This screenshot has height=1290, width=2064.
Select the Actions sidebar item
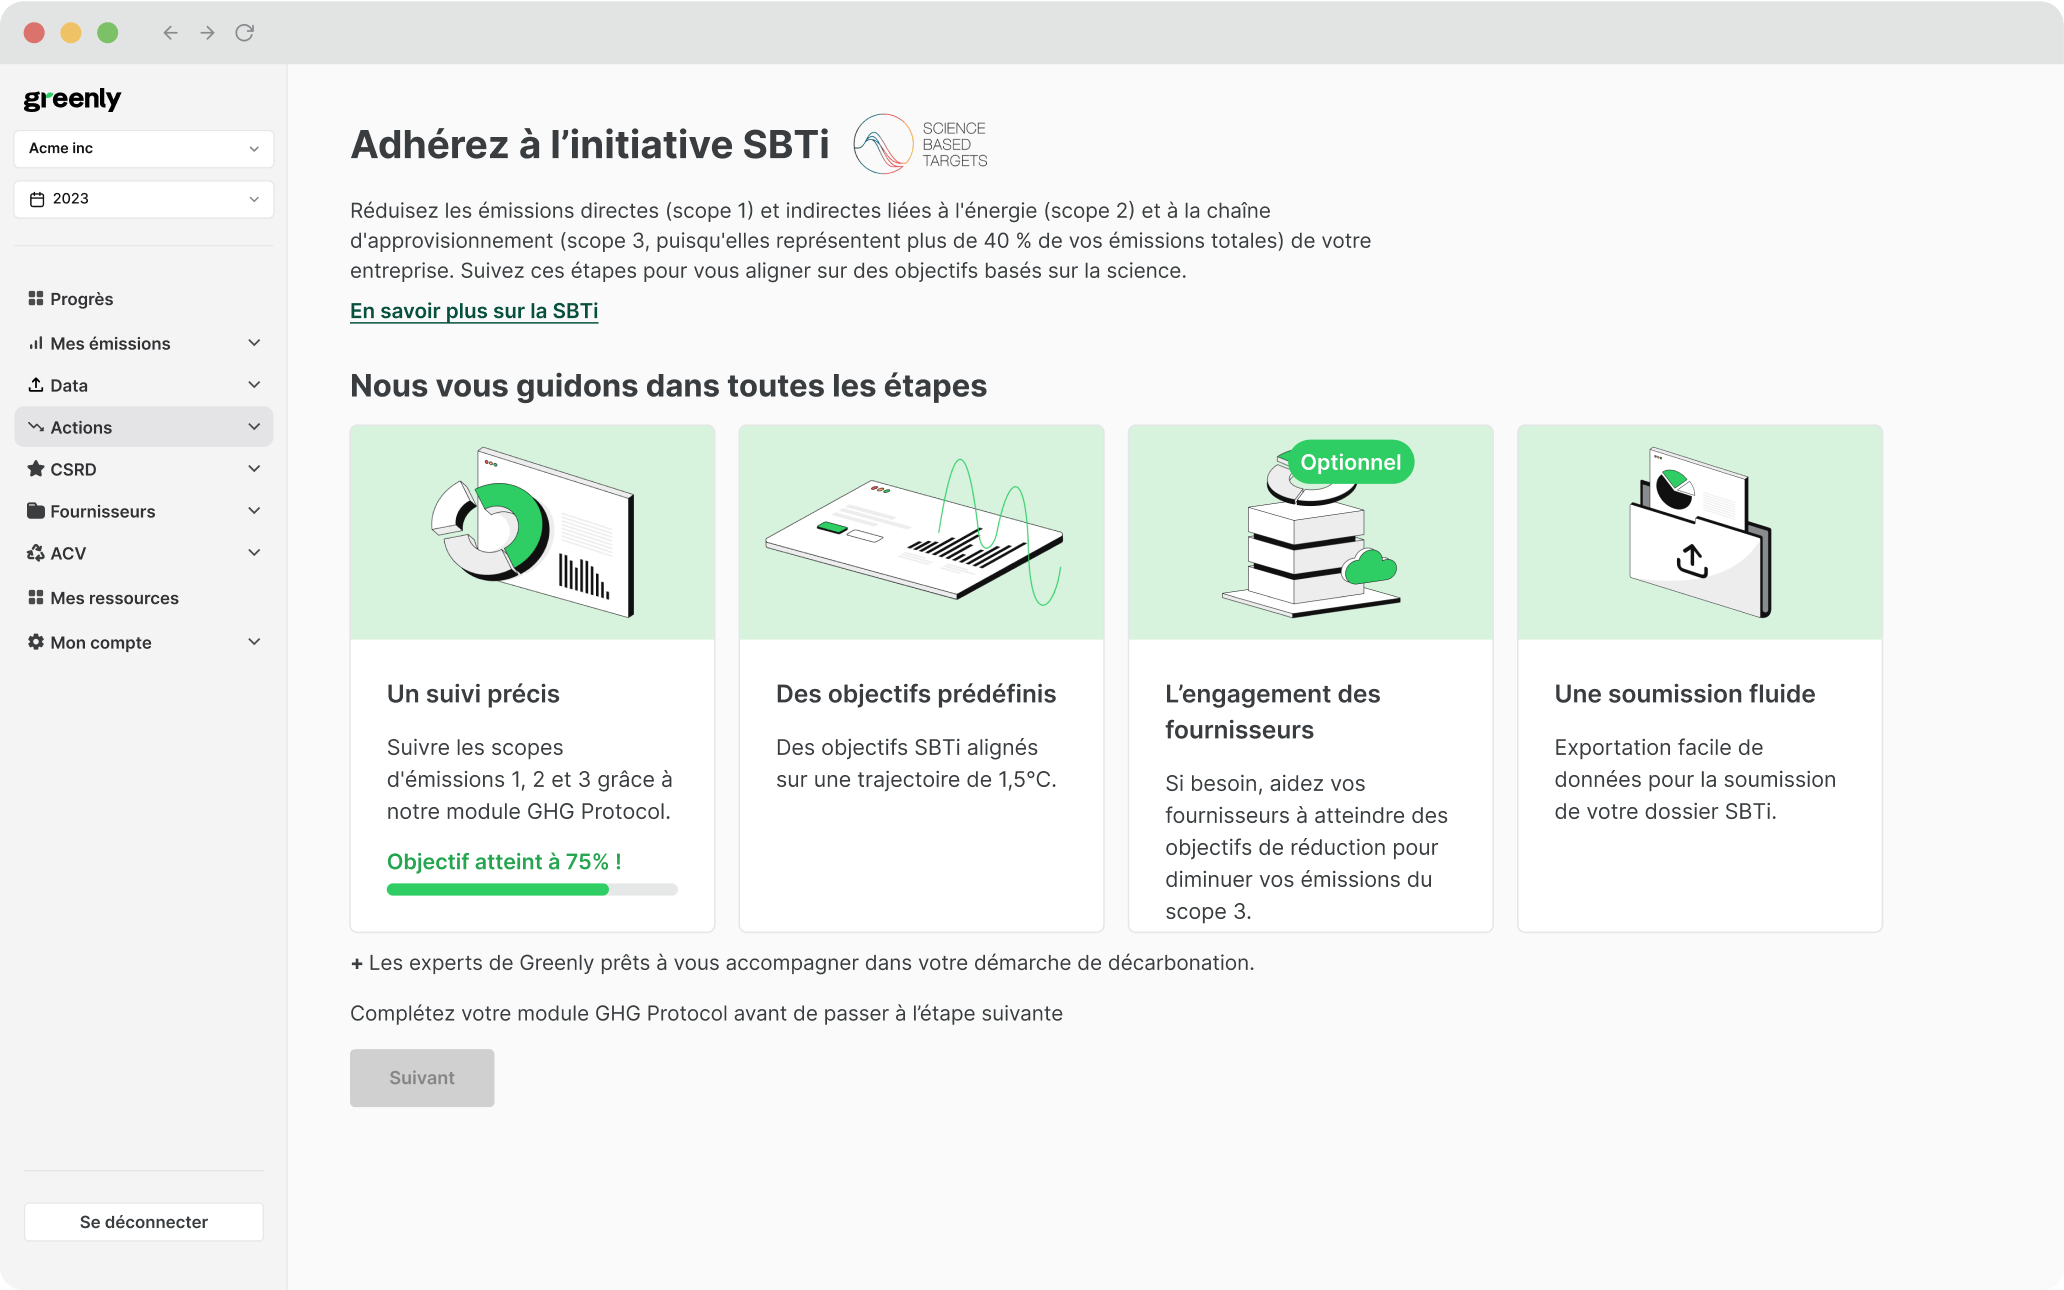pos(82,427)
